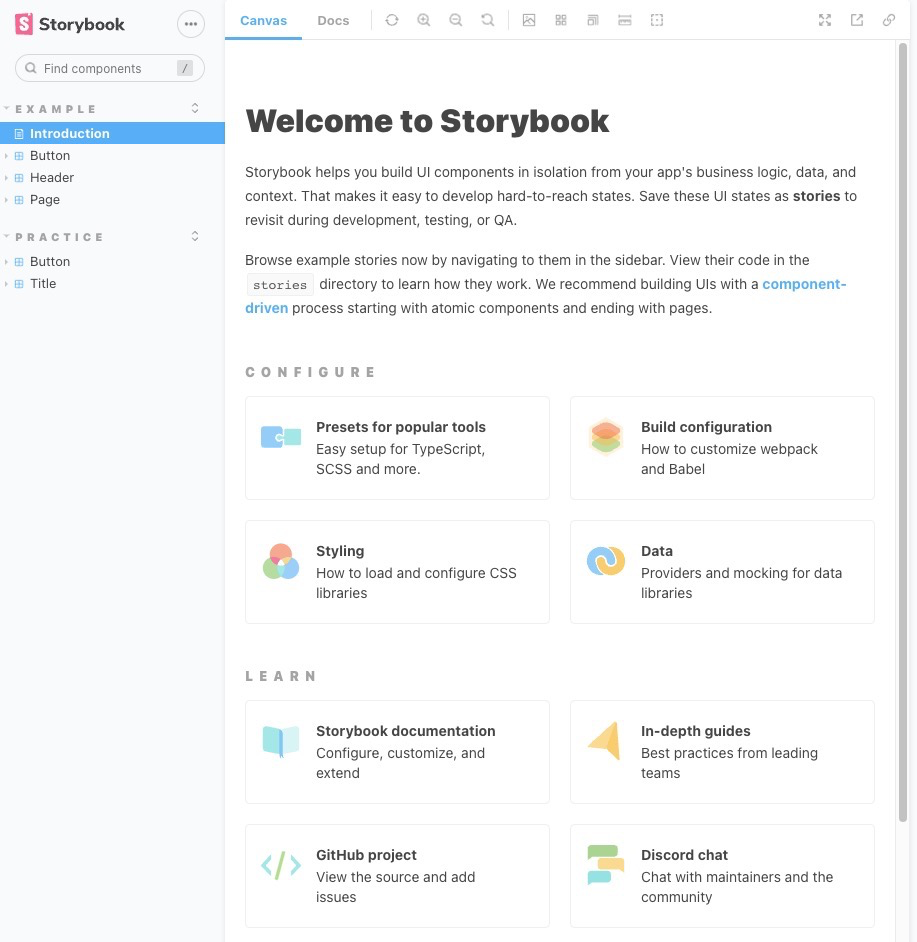Open the Data card

point(722,572)
